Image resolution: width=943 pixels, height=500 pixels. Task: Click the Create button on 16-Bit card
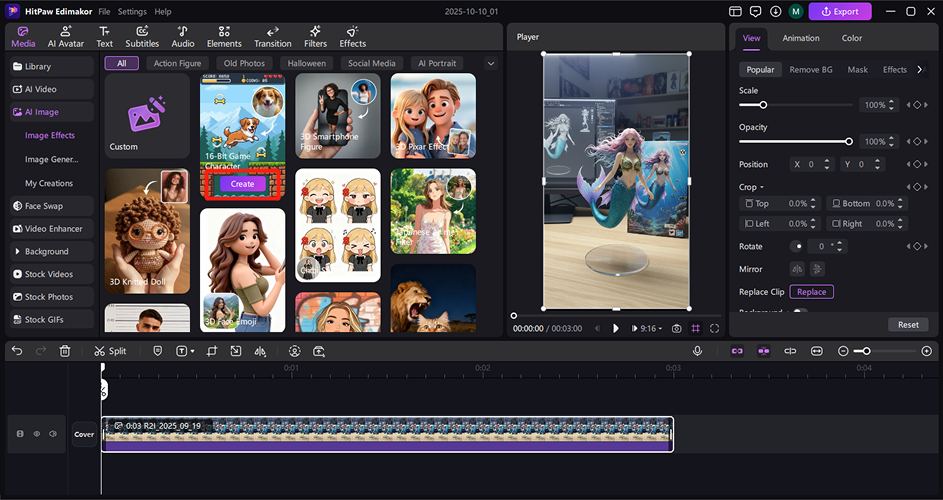[x=242, y=184]
